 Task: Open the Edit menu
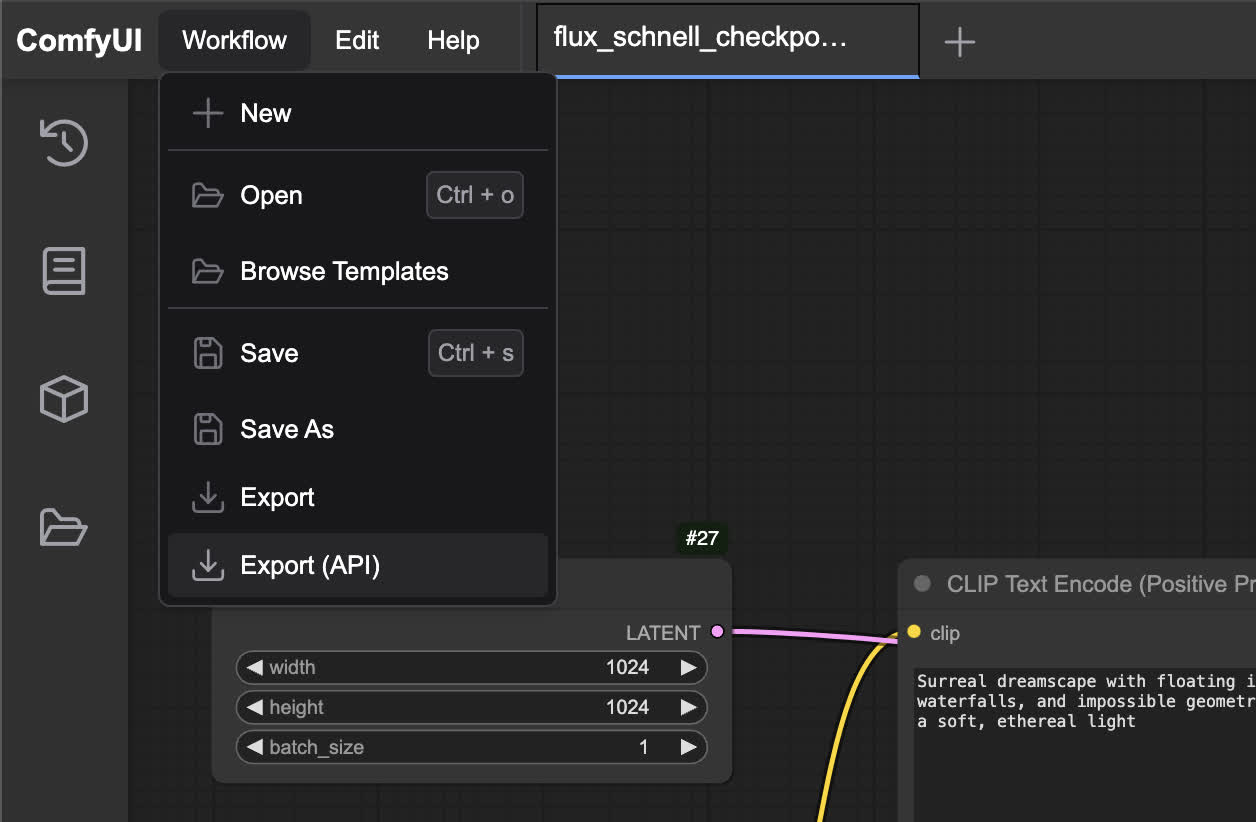(357, 40)
